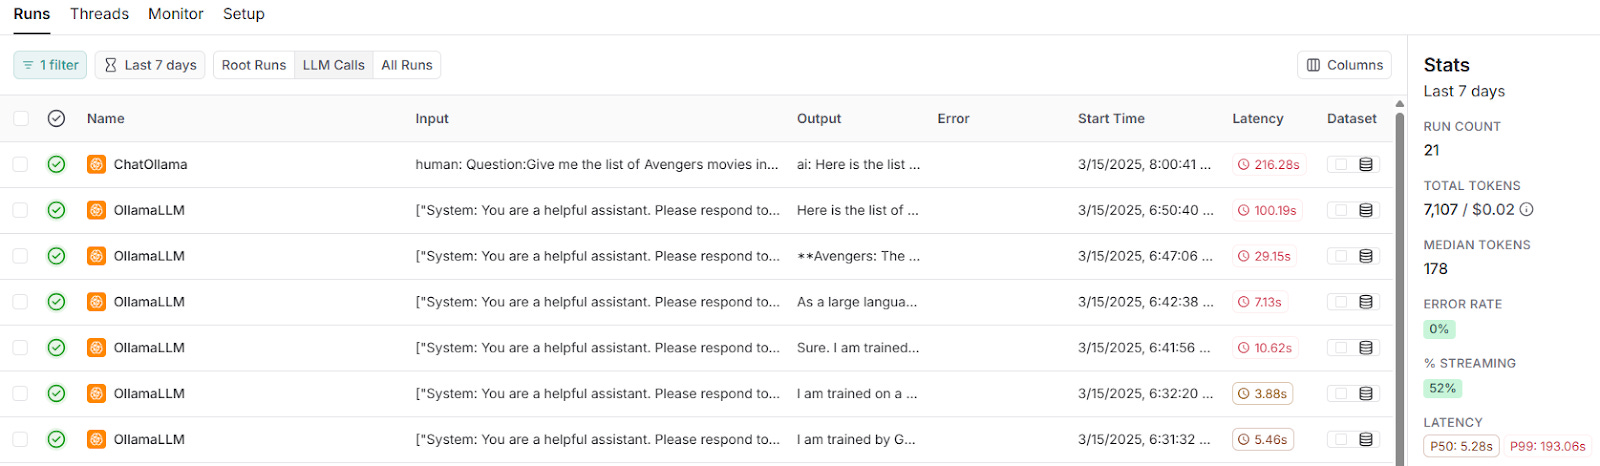Click the orange LLM icon beside ChatOllama

click(96, 164)
